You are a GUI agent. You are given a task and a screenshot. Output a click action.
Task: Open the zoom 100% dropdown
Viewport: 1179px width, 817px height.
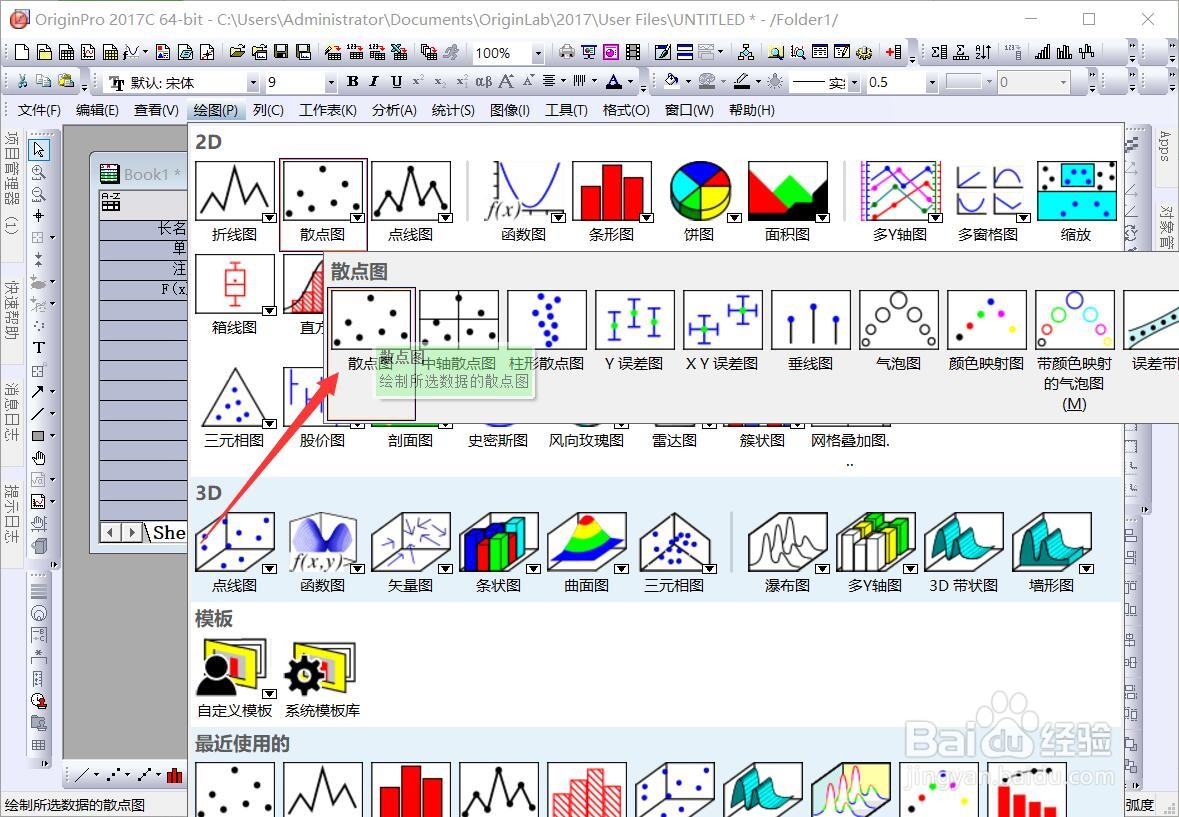[x=537, y=53]
